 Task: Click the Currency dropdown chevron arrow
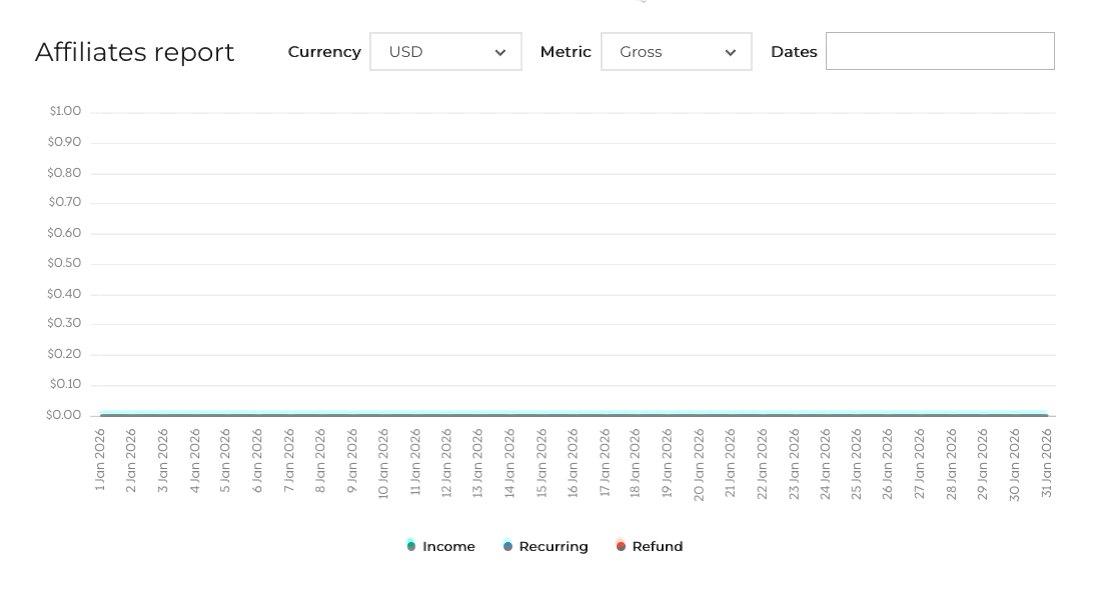click(500, 53)
